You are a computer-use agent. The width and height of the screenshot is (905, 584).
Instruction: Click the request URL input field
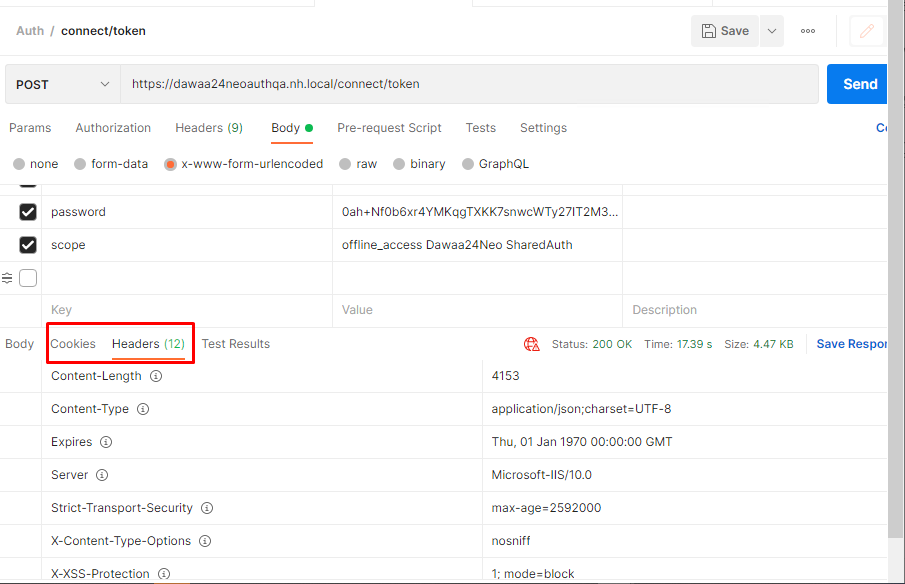pos(470,85)
